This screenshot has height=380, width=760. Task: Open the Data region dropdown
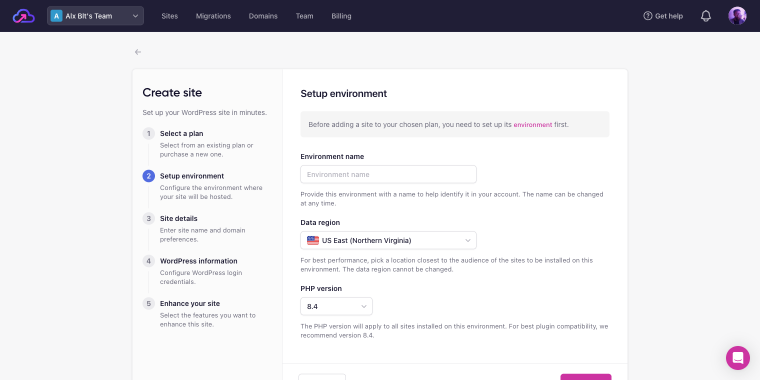388,240
